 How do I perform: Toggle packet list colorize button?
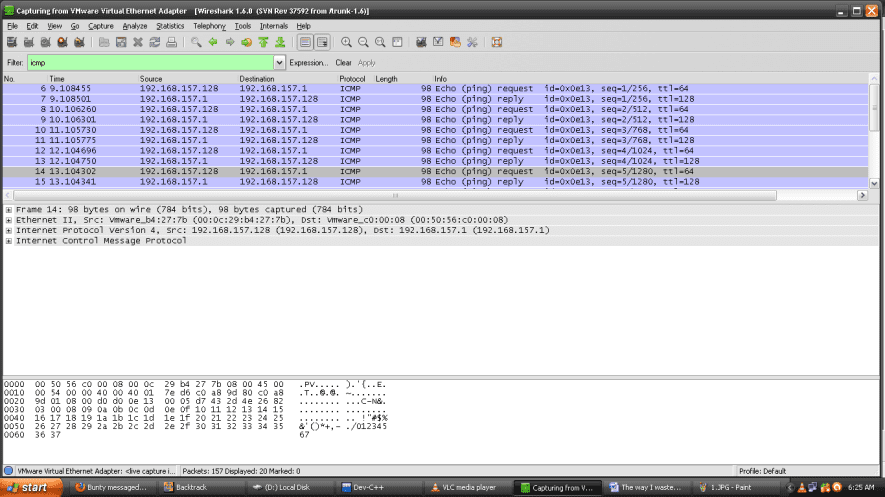(x=304, y=42)
